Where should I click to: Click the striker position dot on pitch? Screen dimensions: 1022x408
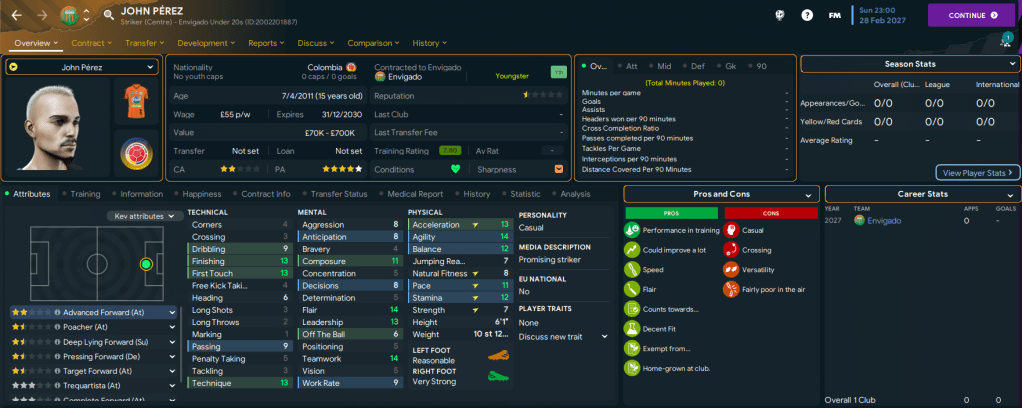coord(146,264)
